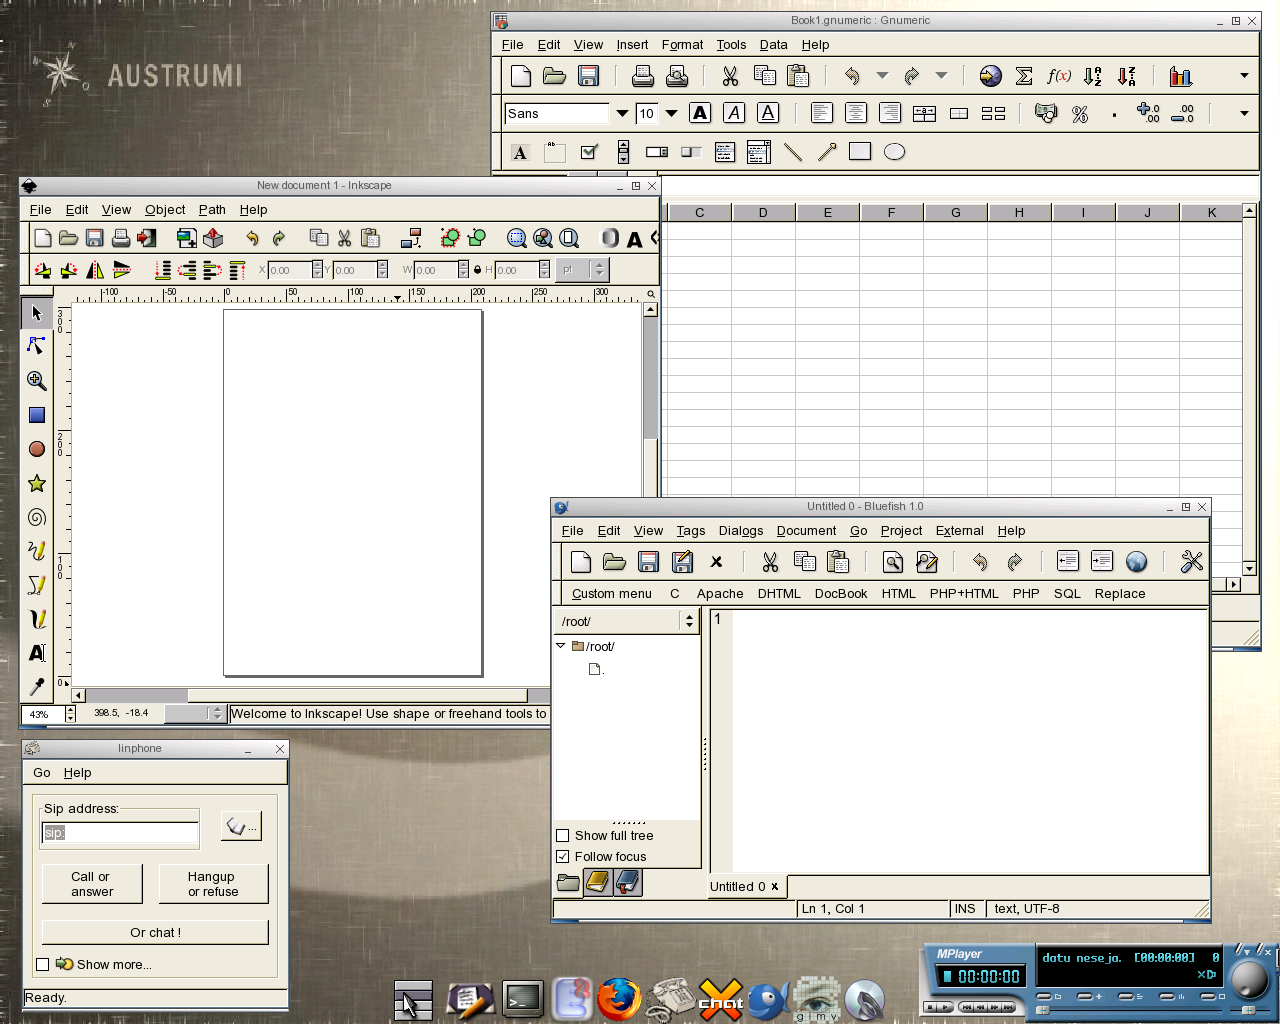Image resolution: width=1280 pixels, height=1024 pixels.
Task: Select the Star tool in Inkscape
Action: (37, 484)
